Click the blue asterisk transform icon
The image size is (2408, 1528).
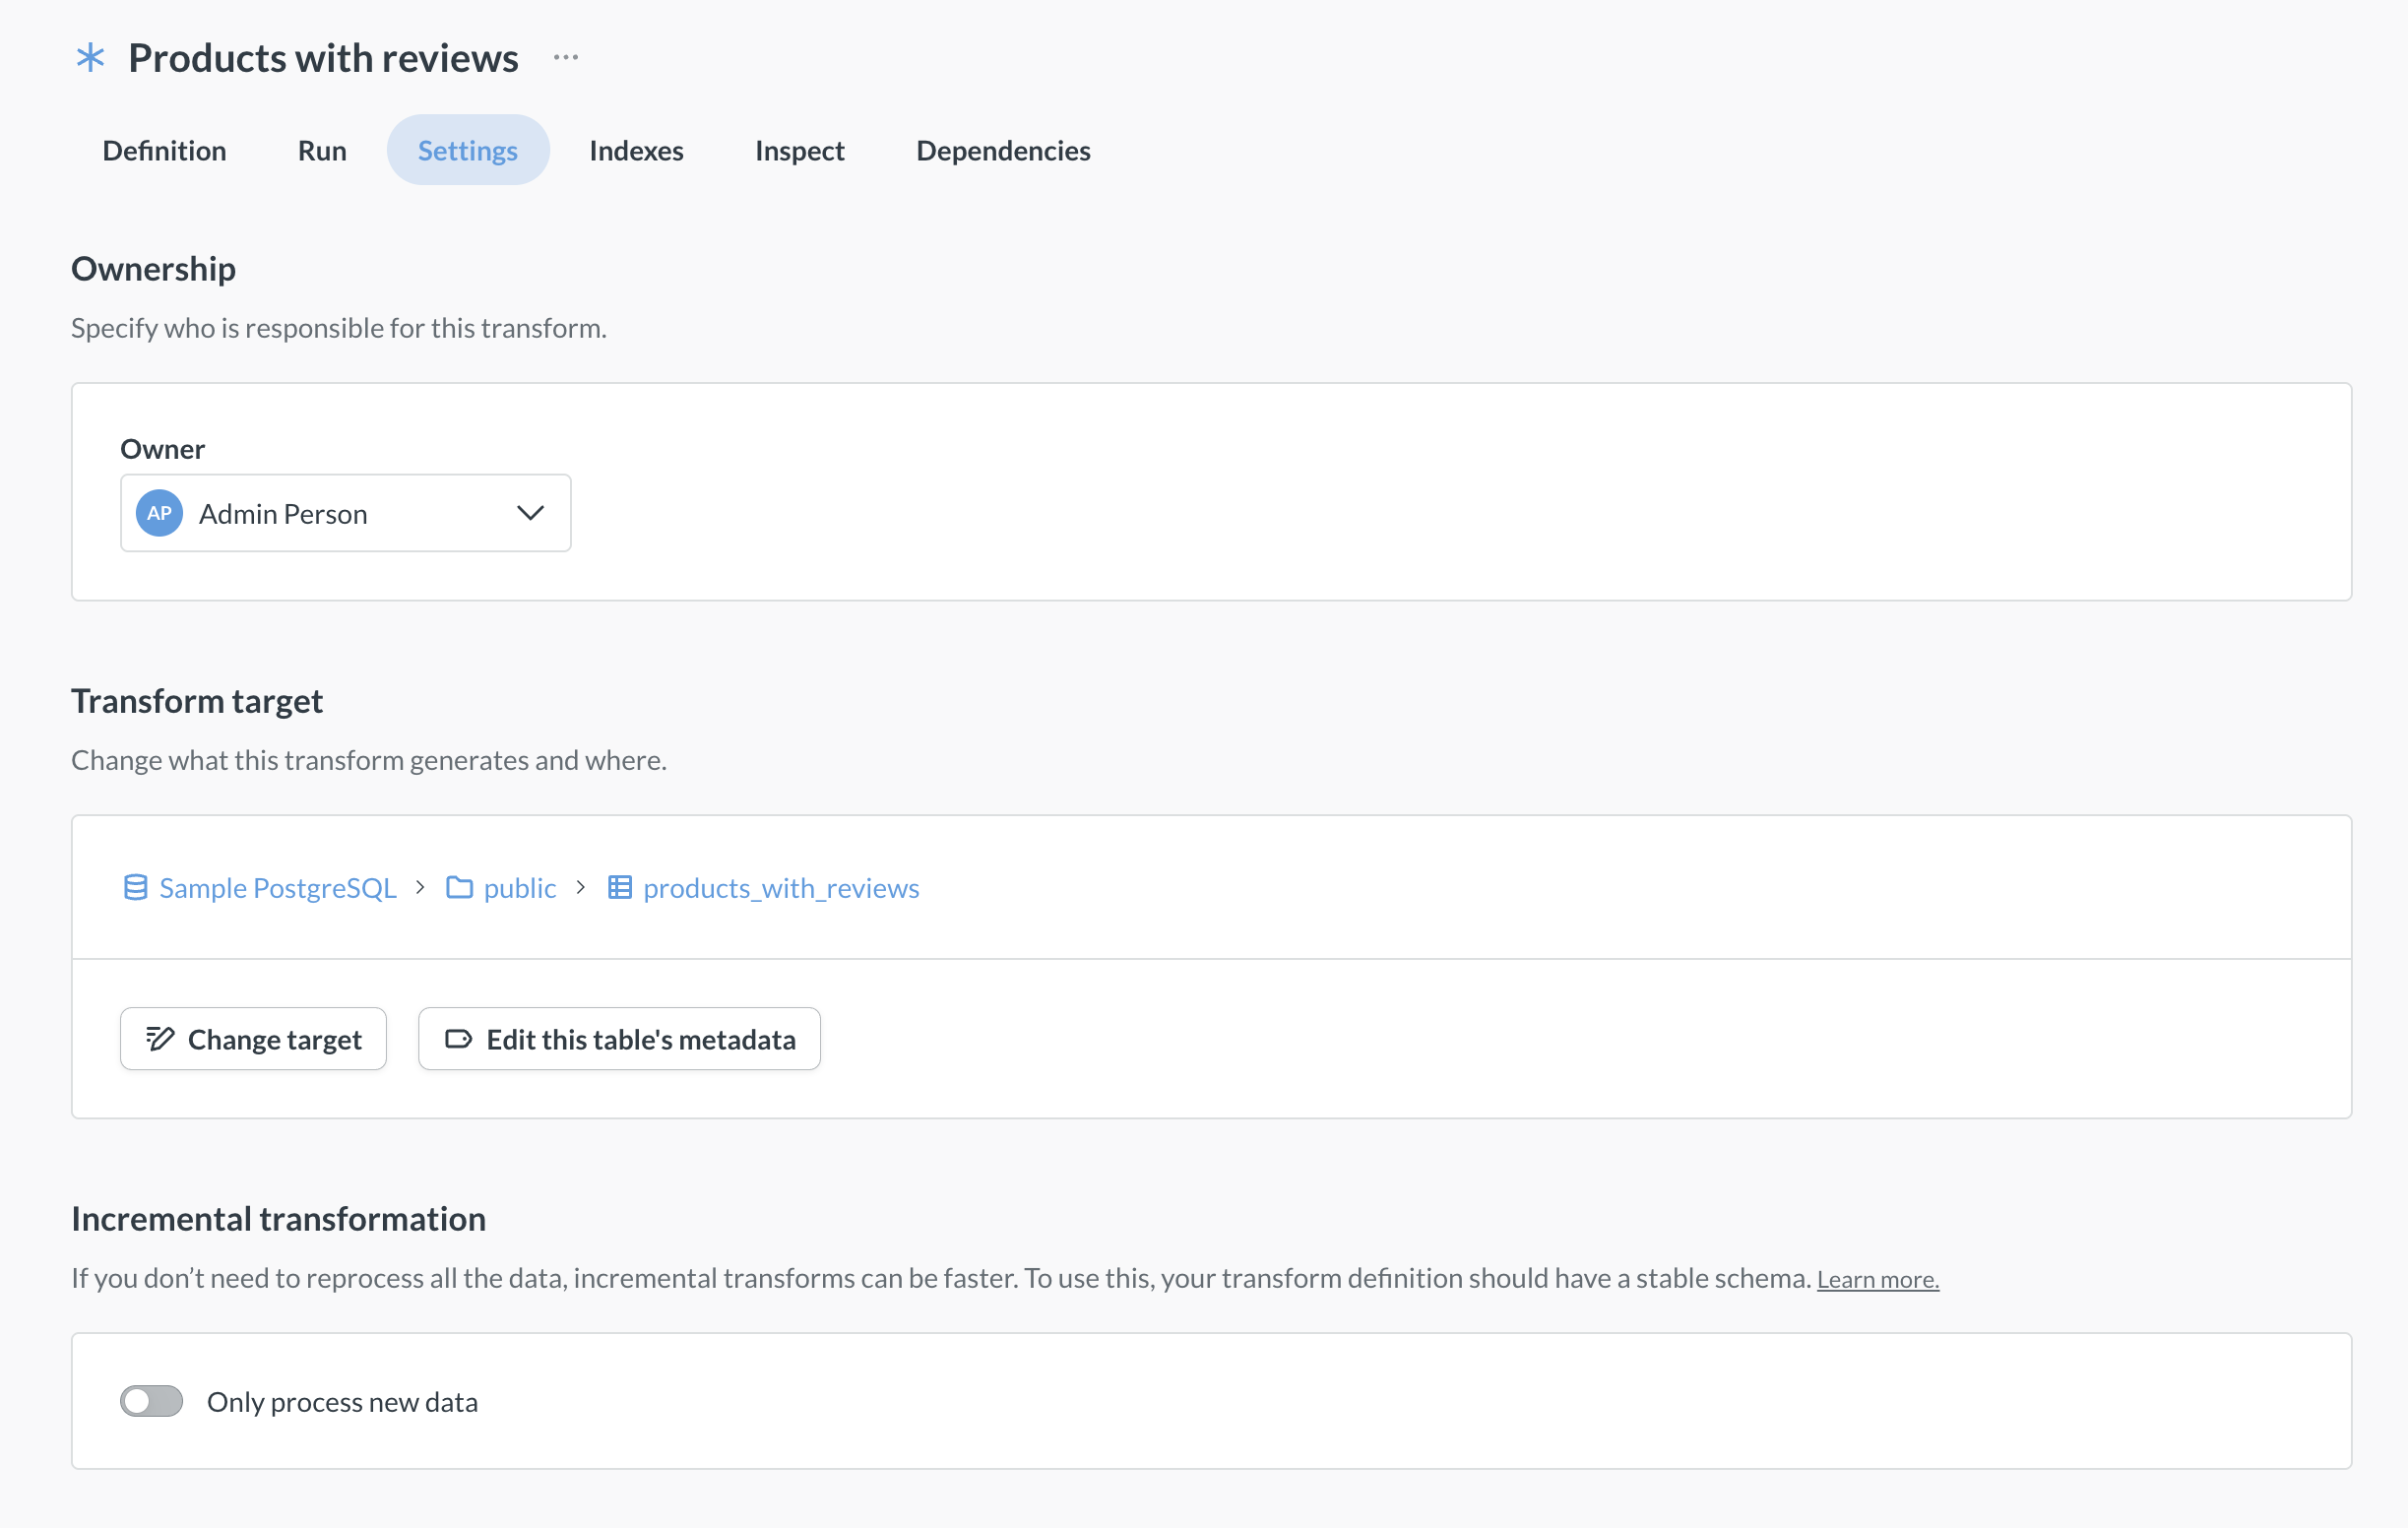pyautogui.click(x=91, y=58)
